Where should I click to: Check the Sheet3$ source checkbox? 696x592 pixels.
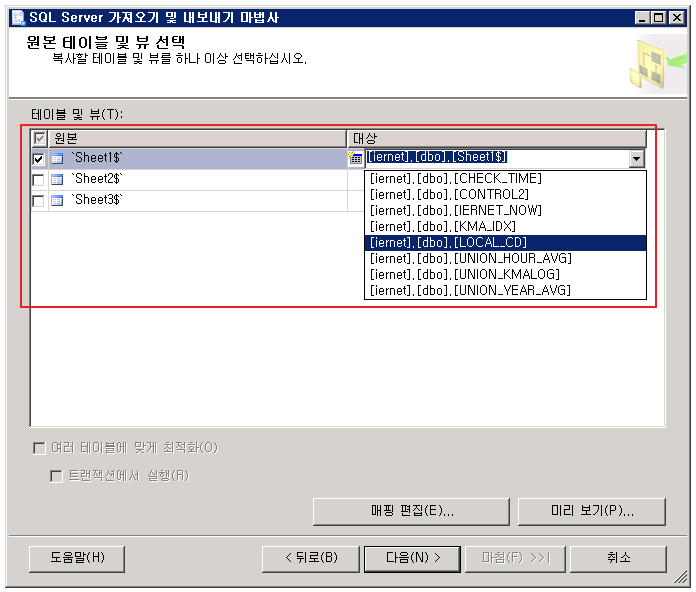[x=39, y=201]
